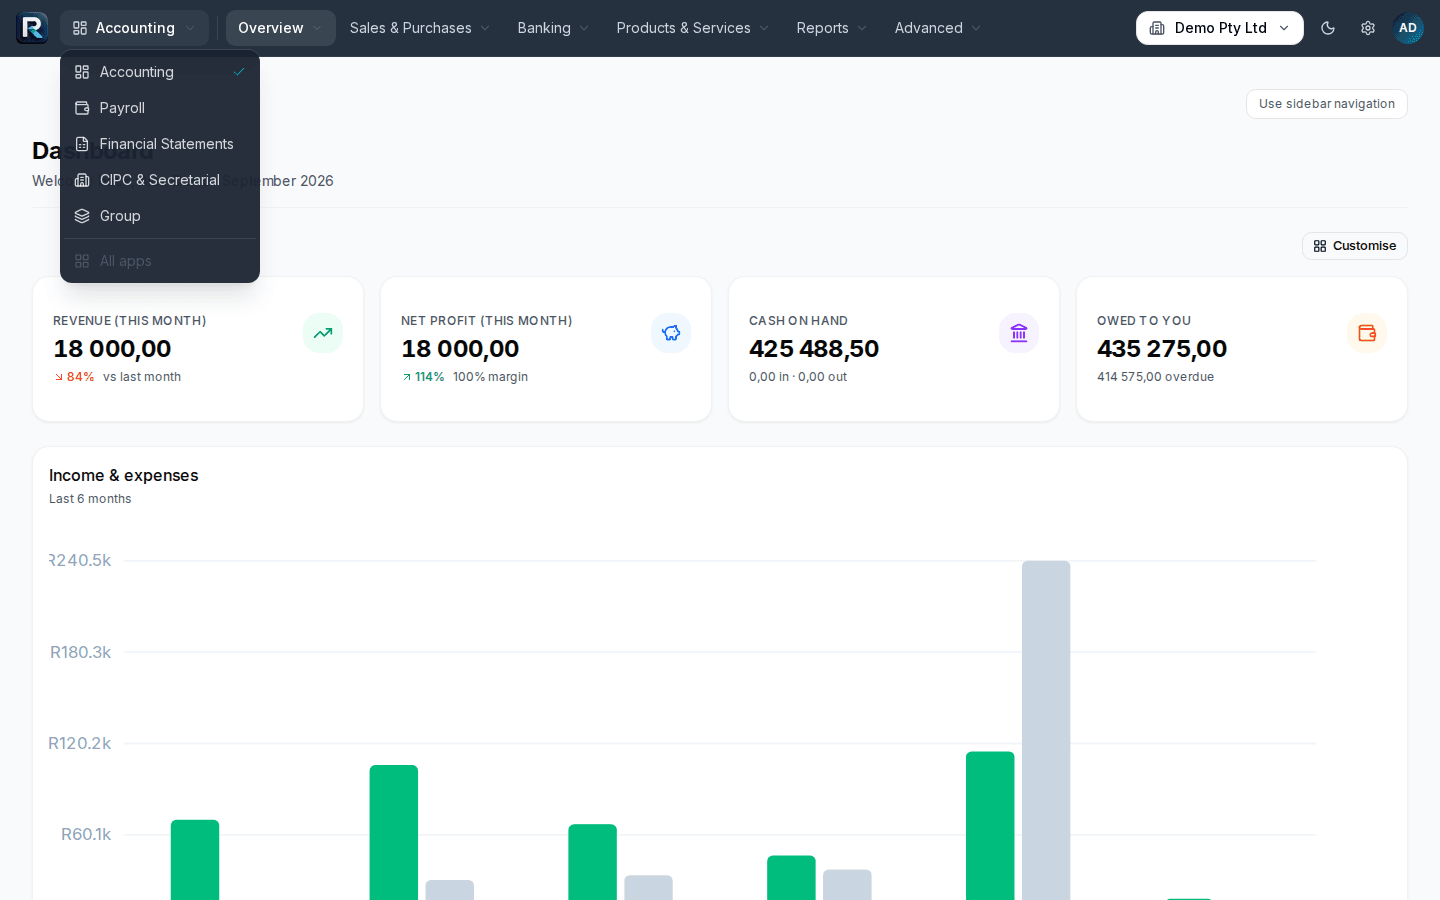Open the Products & Services dropdown
This screenshot has width=1440, height=900.
tap(692, 28)
